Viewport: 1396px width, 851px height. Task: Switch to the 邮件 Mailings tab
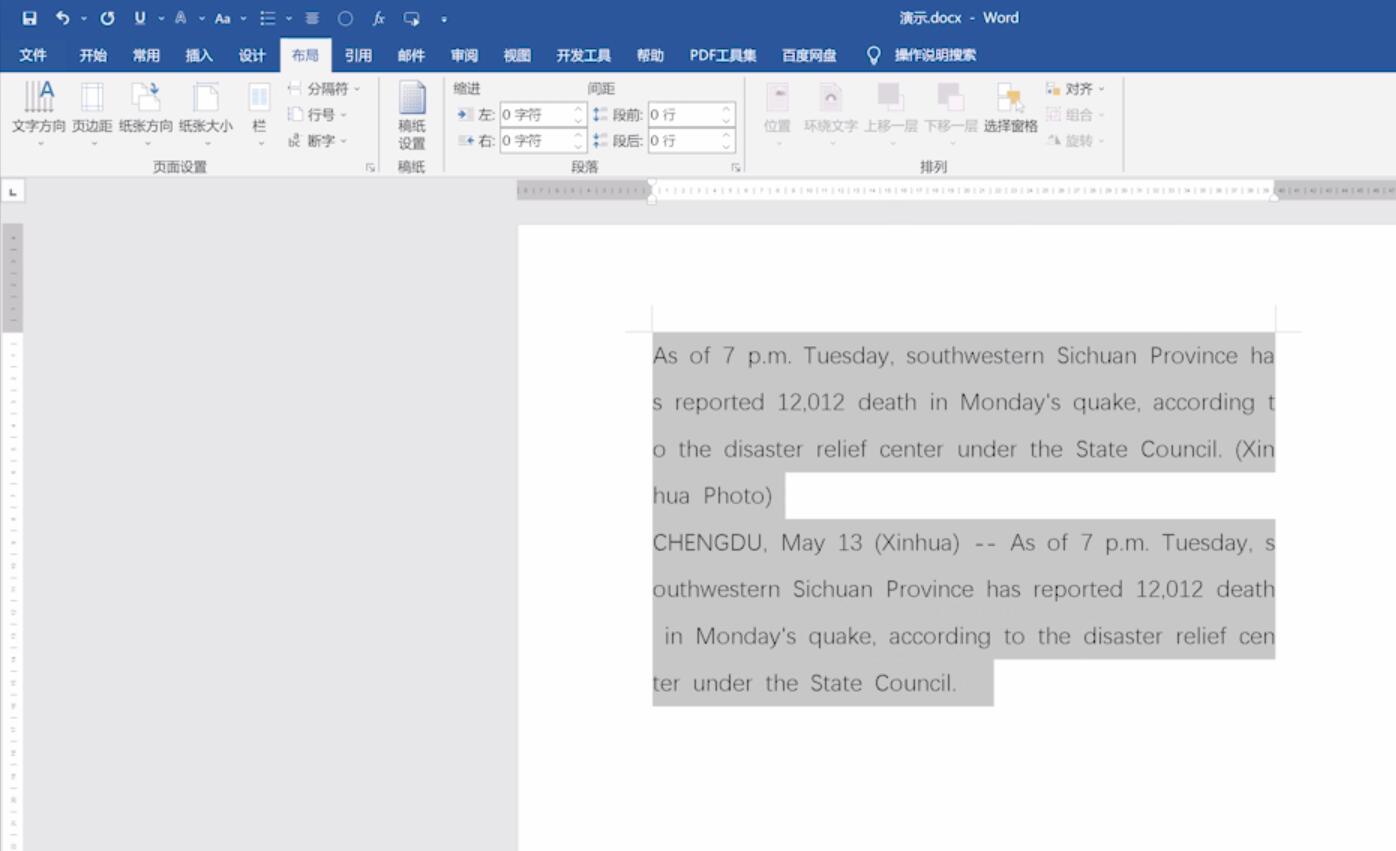tap(411, 55)
